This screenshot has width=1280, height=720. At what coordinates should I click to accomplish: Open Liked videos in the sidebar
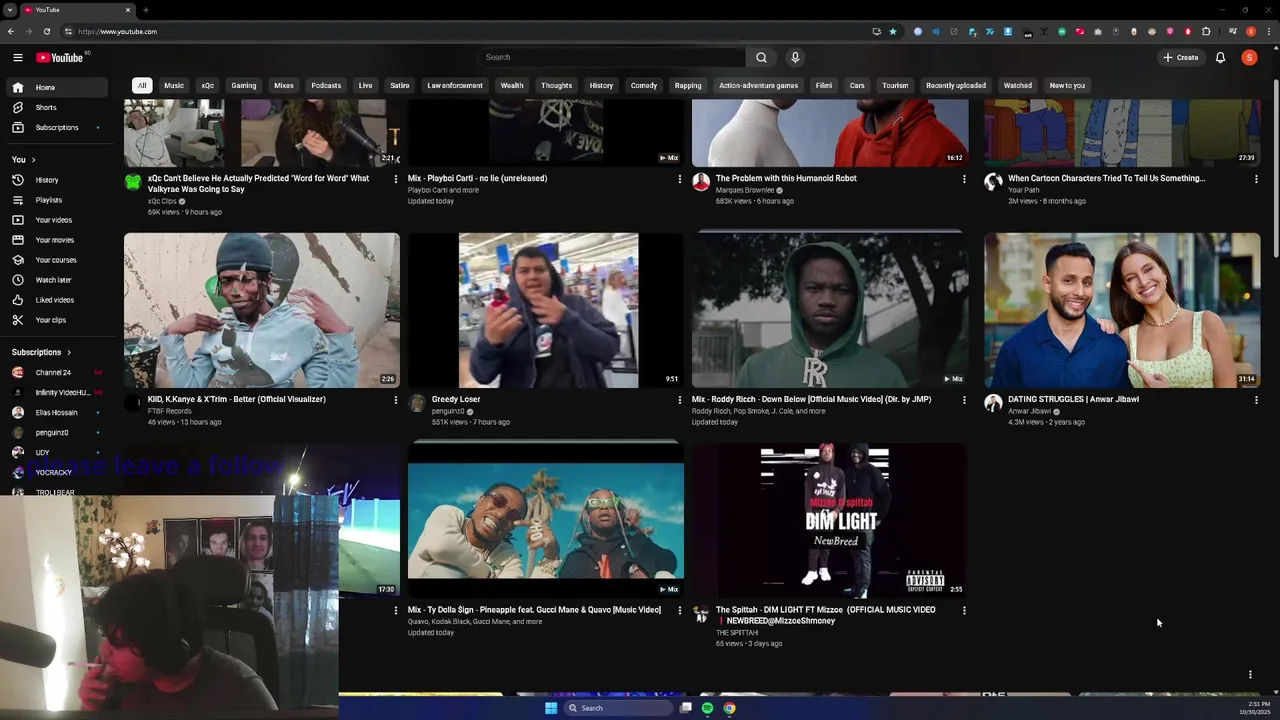coord(58,300)
